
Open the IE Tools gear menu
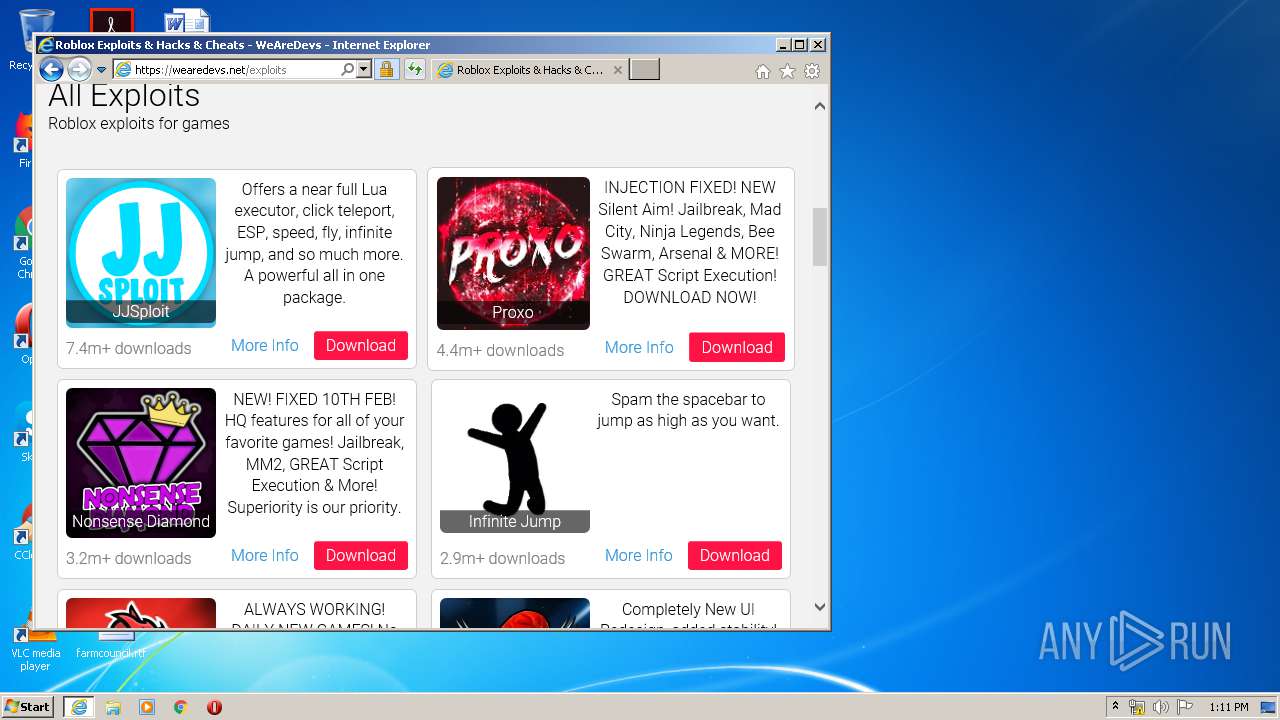pyautogui.click(x=812, y=71)
